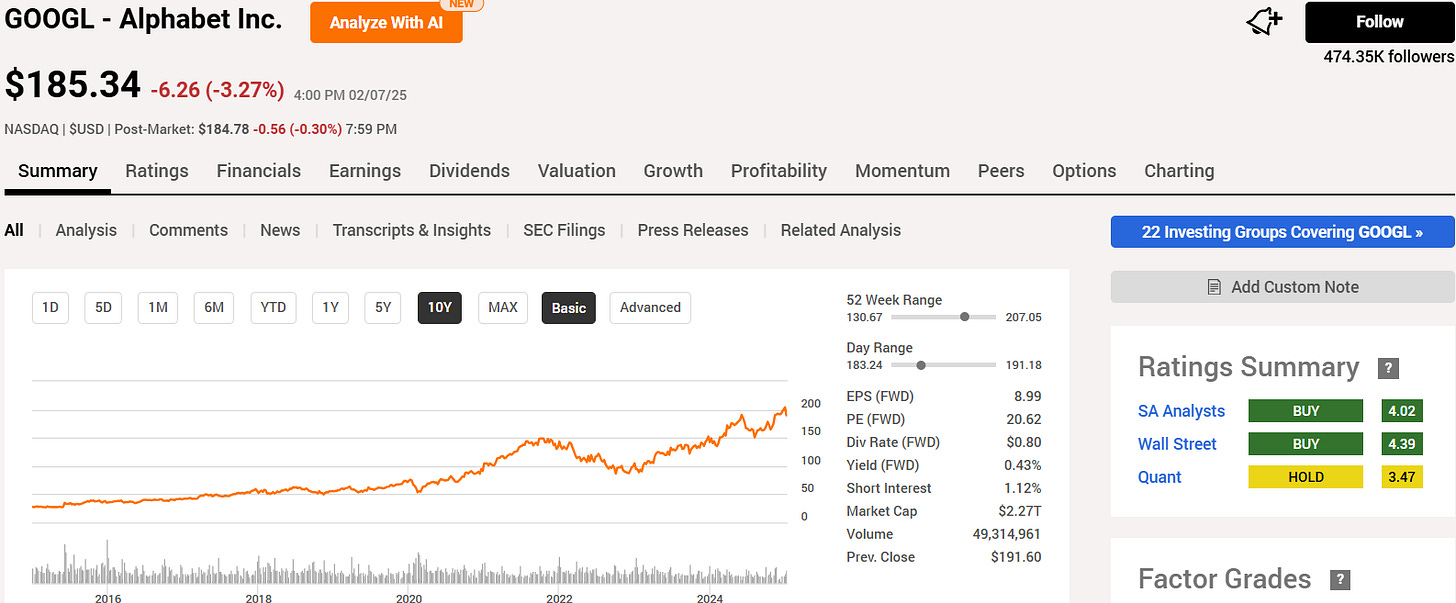This screenshot has height=603, width=1456.
Task: Set chart range to 1D
Action: coord(50,307)
